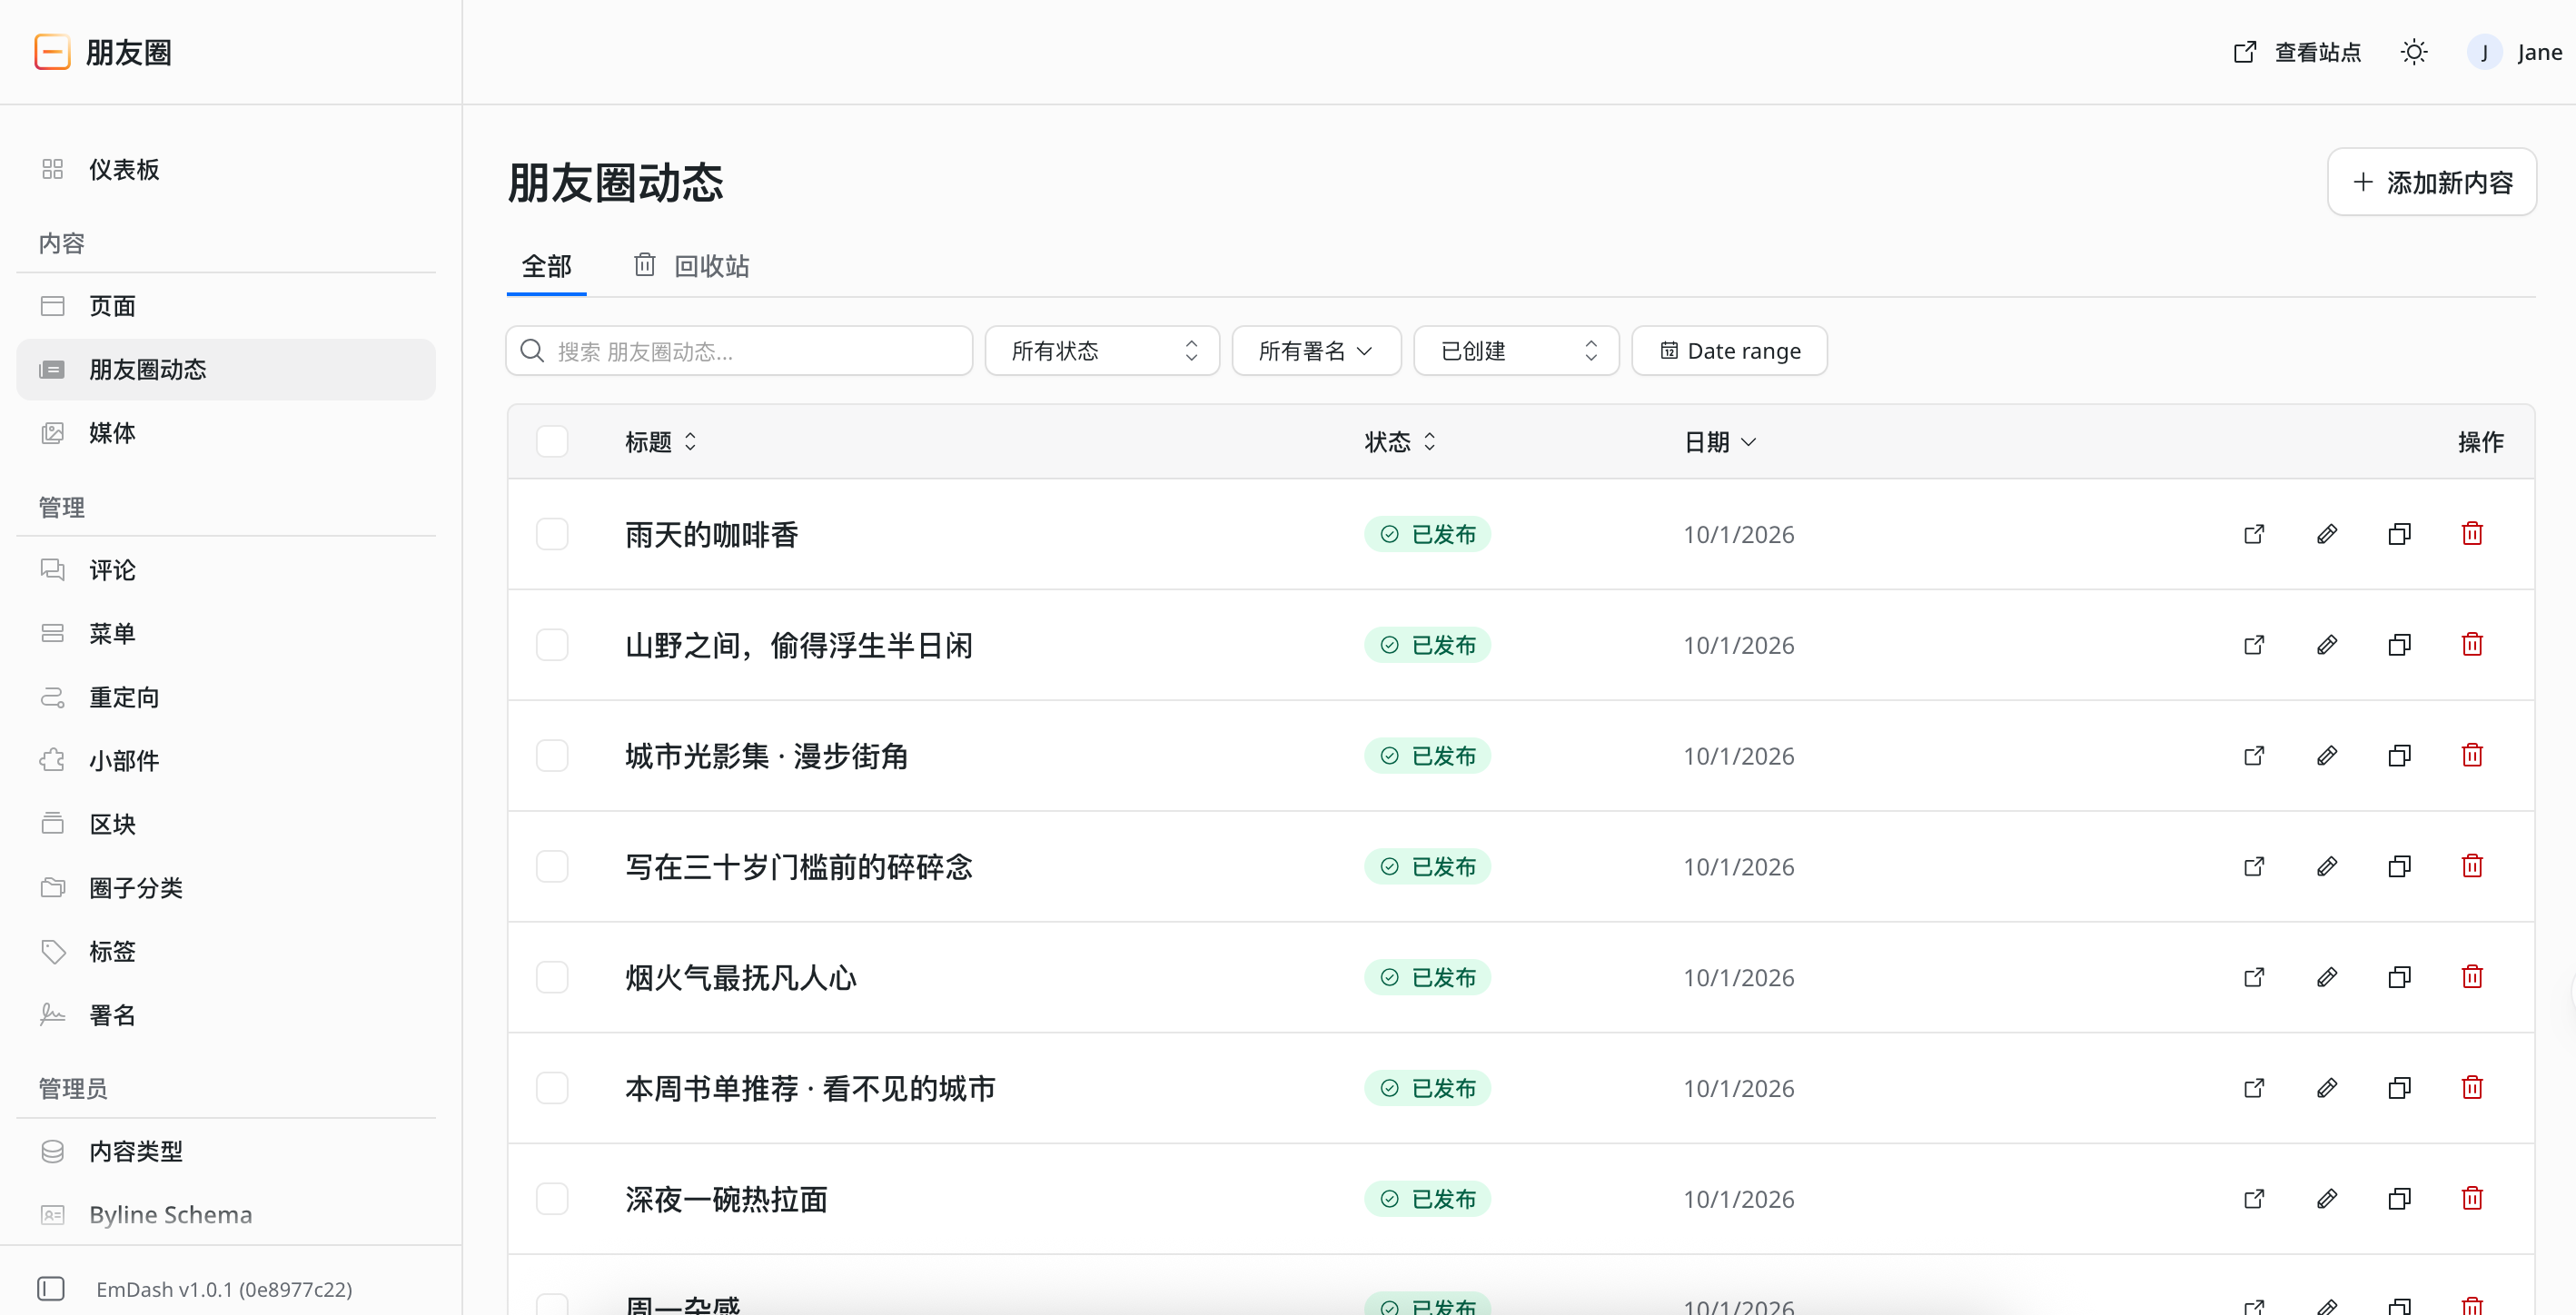Select the 城市光影集 · 漫步街角 checkbox

pos(552,756)
